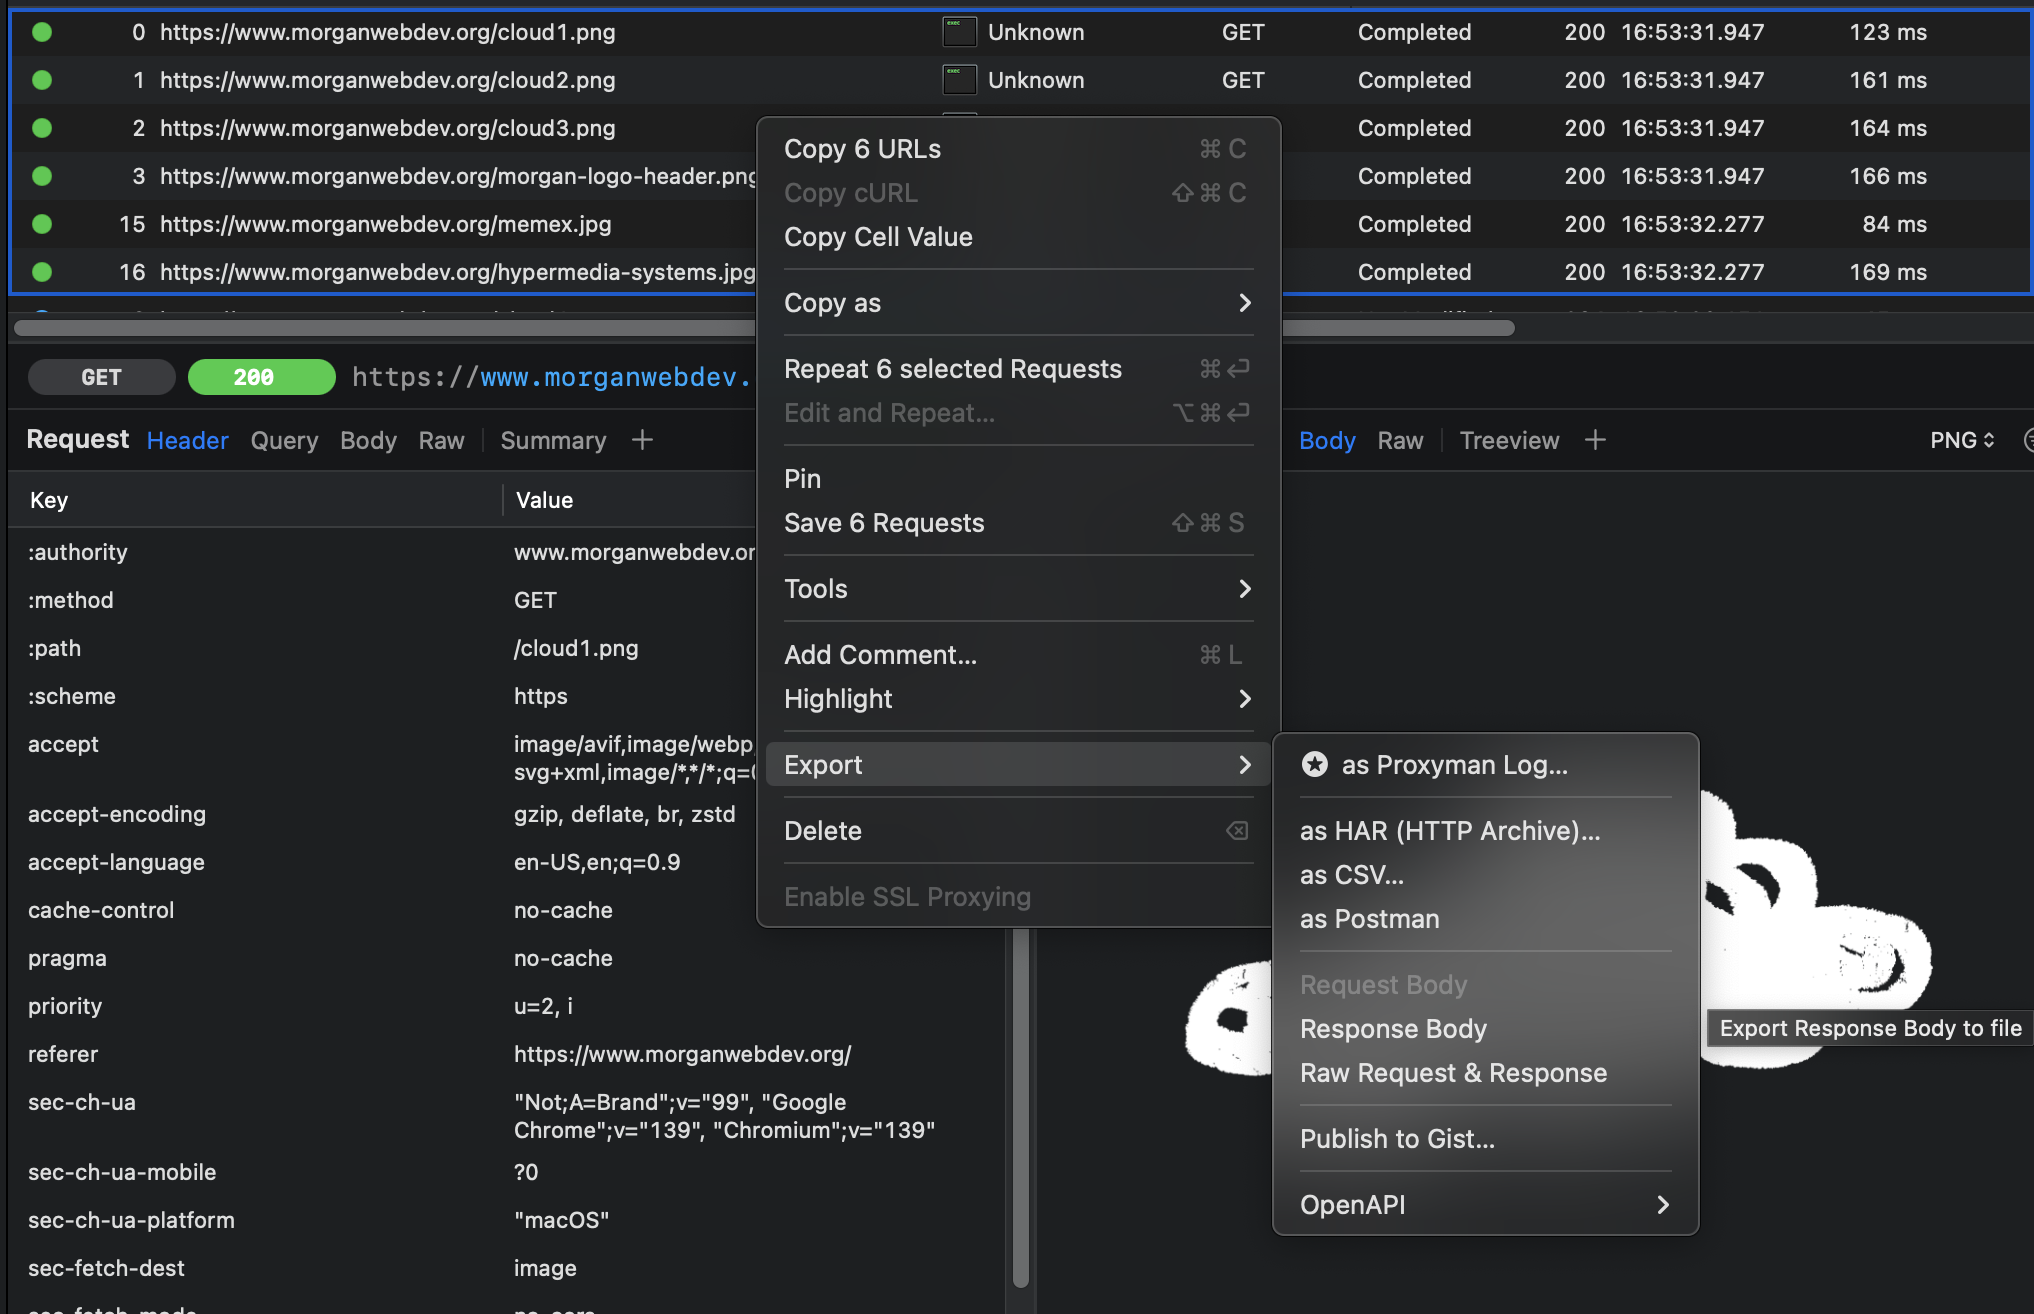Click the Delete backspace icon in context menu
Image resolution: width=2034 pixels, height=1314 pixels.
[1237, 830]
